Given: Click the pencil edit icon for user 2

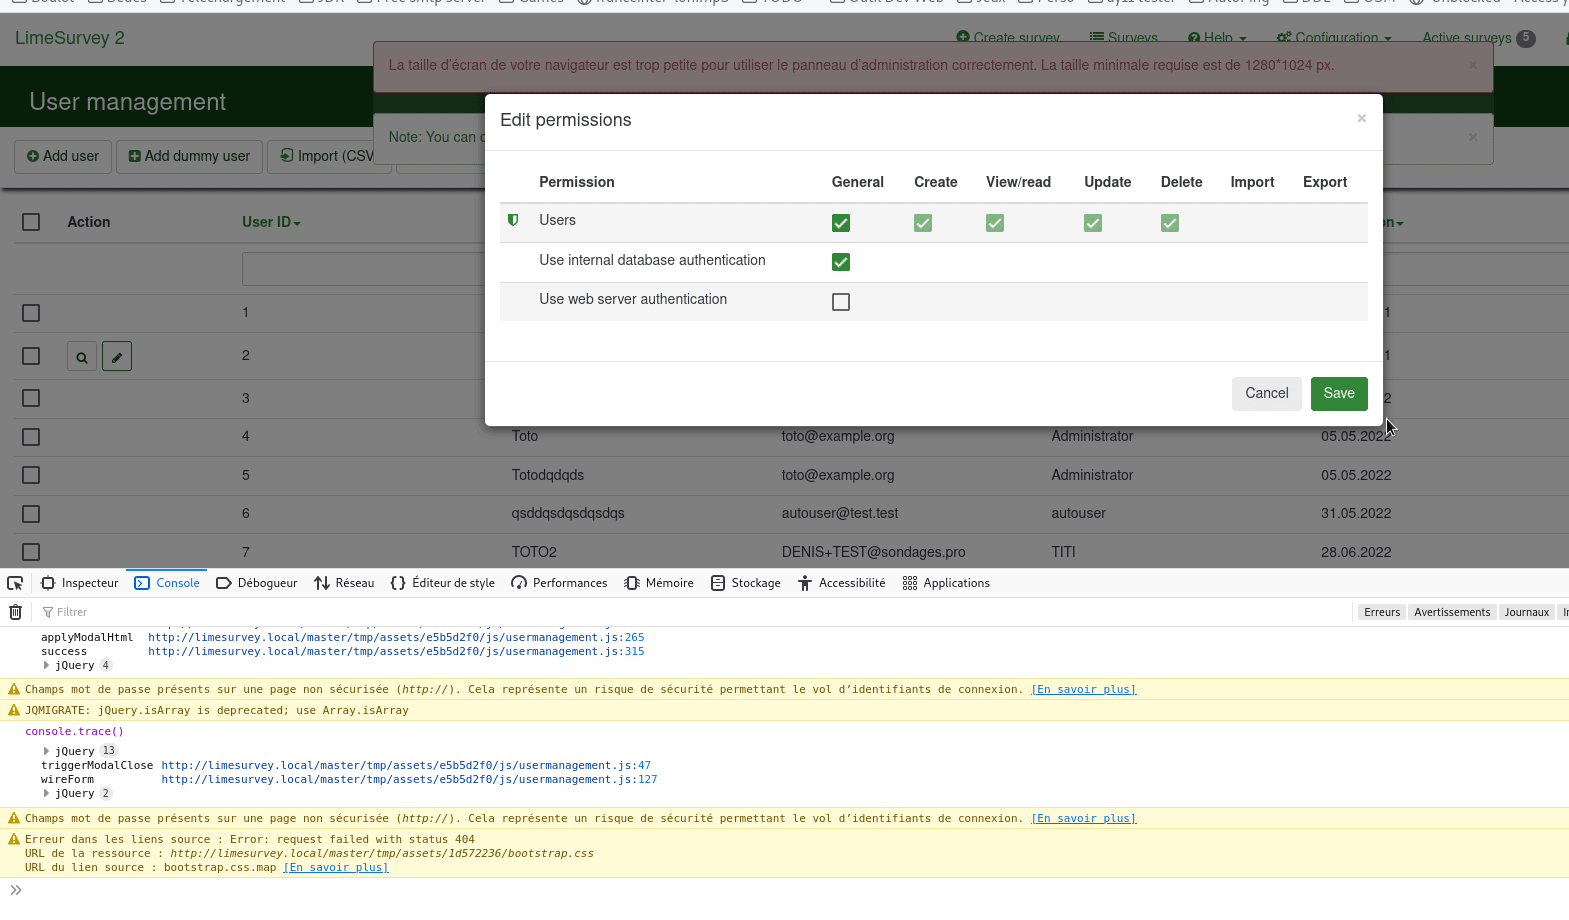Looking at the screenshot, I should 117,357.
